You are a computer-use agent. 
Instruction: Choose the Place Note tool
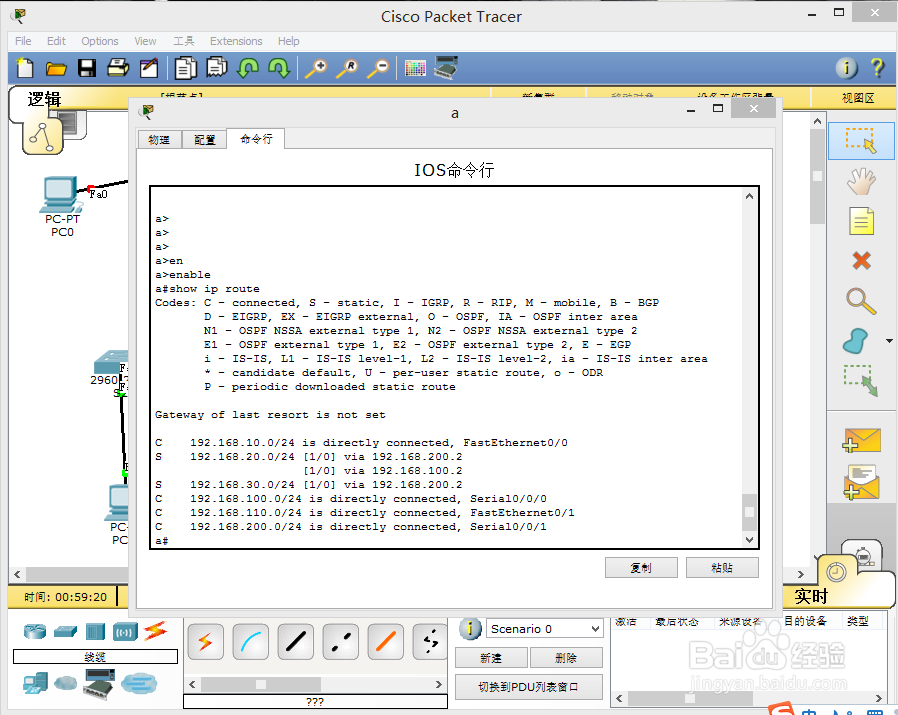[x=861, y=221]
